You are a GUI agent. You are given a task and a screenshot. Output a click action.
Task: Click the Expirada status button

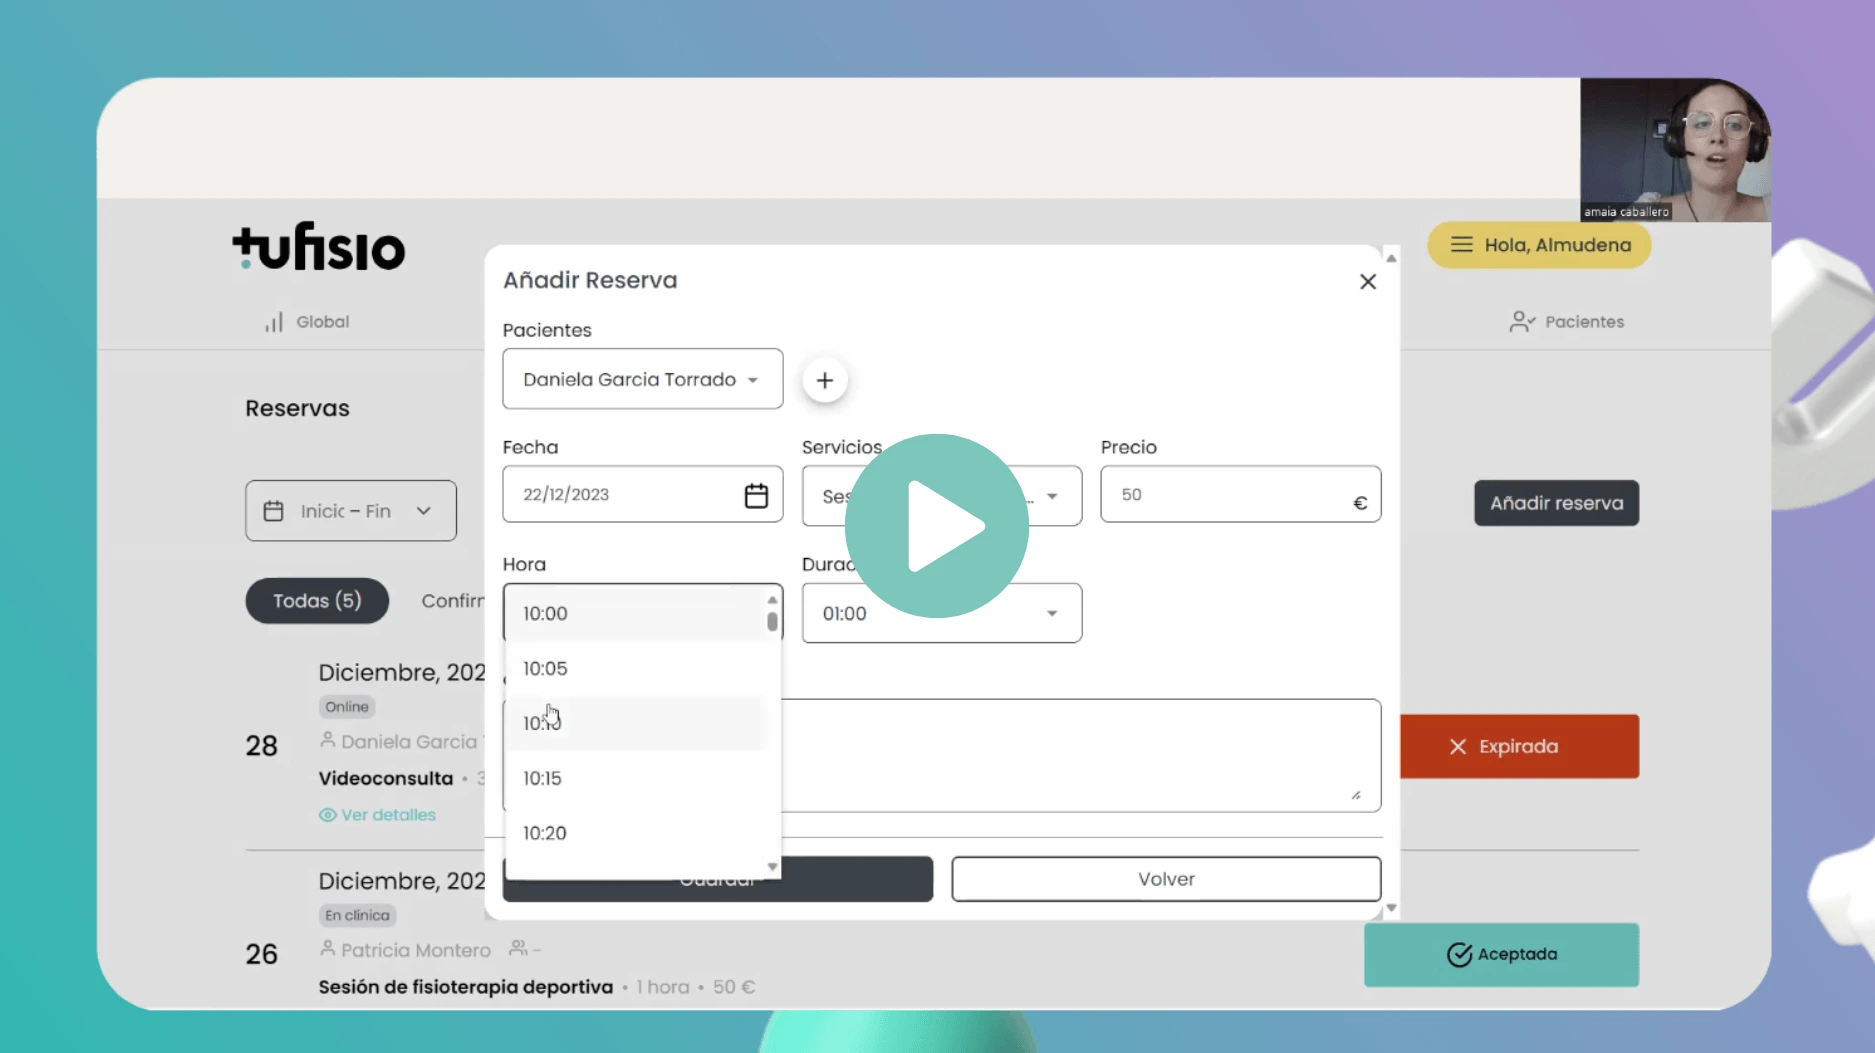[1519, 746]
